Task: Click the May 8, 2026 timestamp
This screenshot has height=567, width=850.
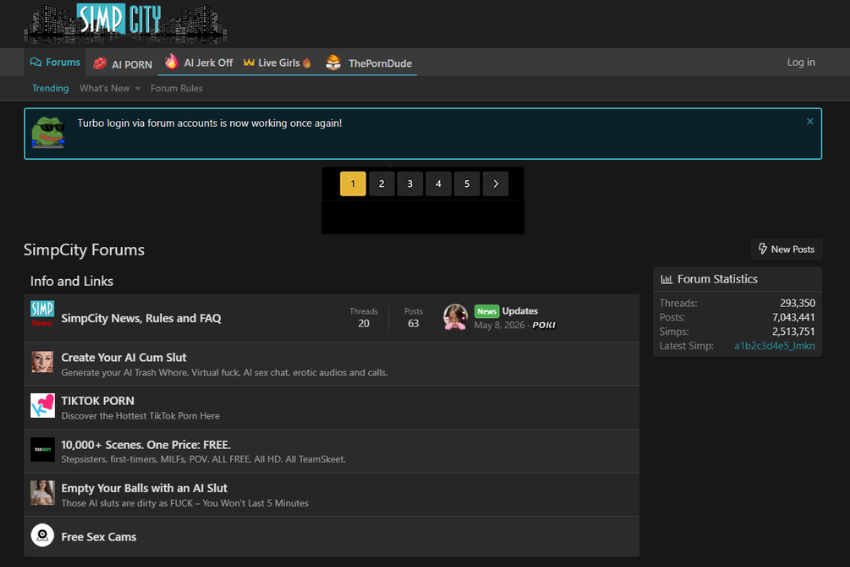Action: (x=499, y=325)
